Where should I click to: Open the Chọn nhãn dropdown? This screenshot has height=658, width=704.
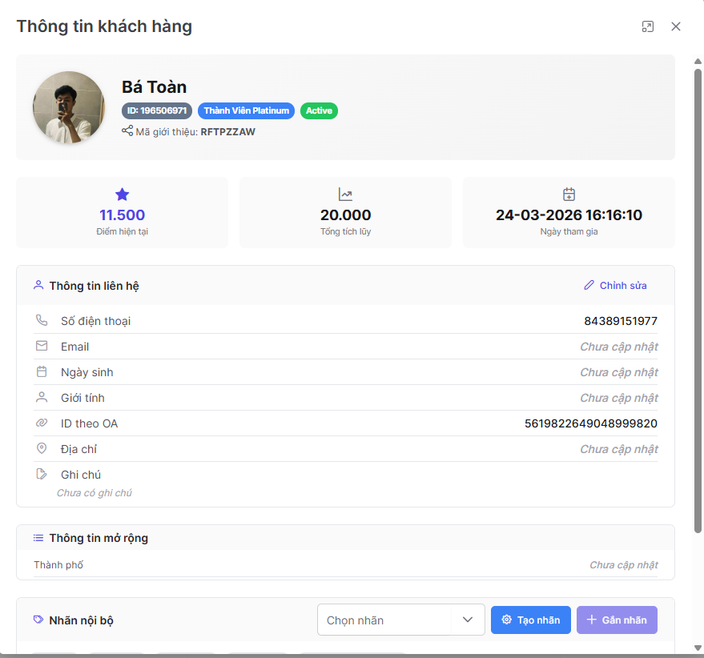401,620
